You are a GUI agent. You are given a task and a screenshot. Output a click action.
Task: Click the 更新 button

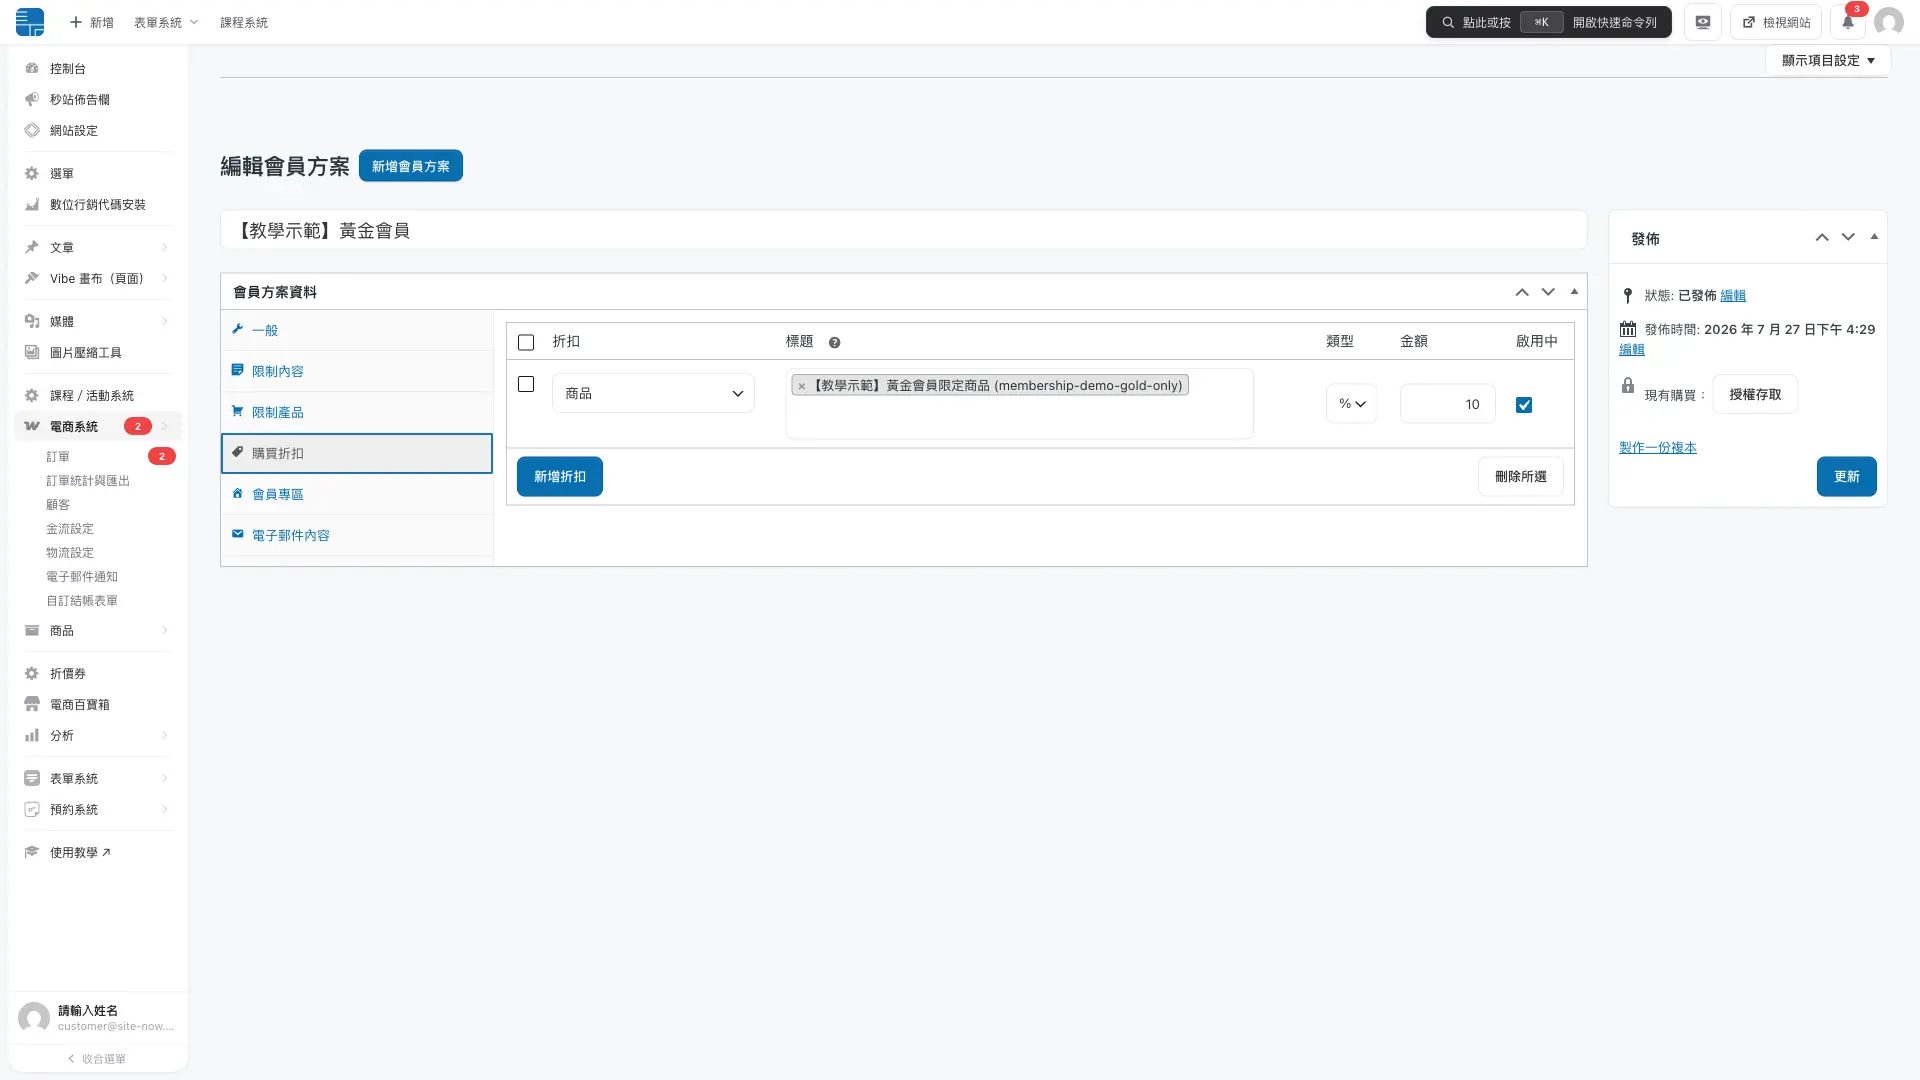[x=1846, y=477]
